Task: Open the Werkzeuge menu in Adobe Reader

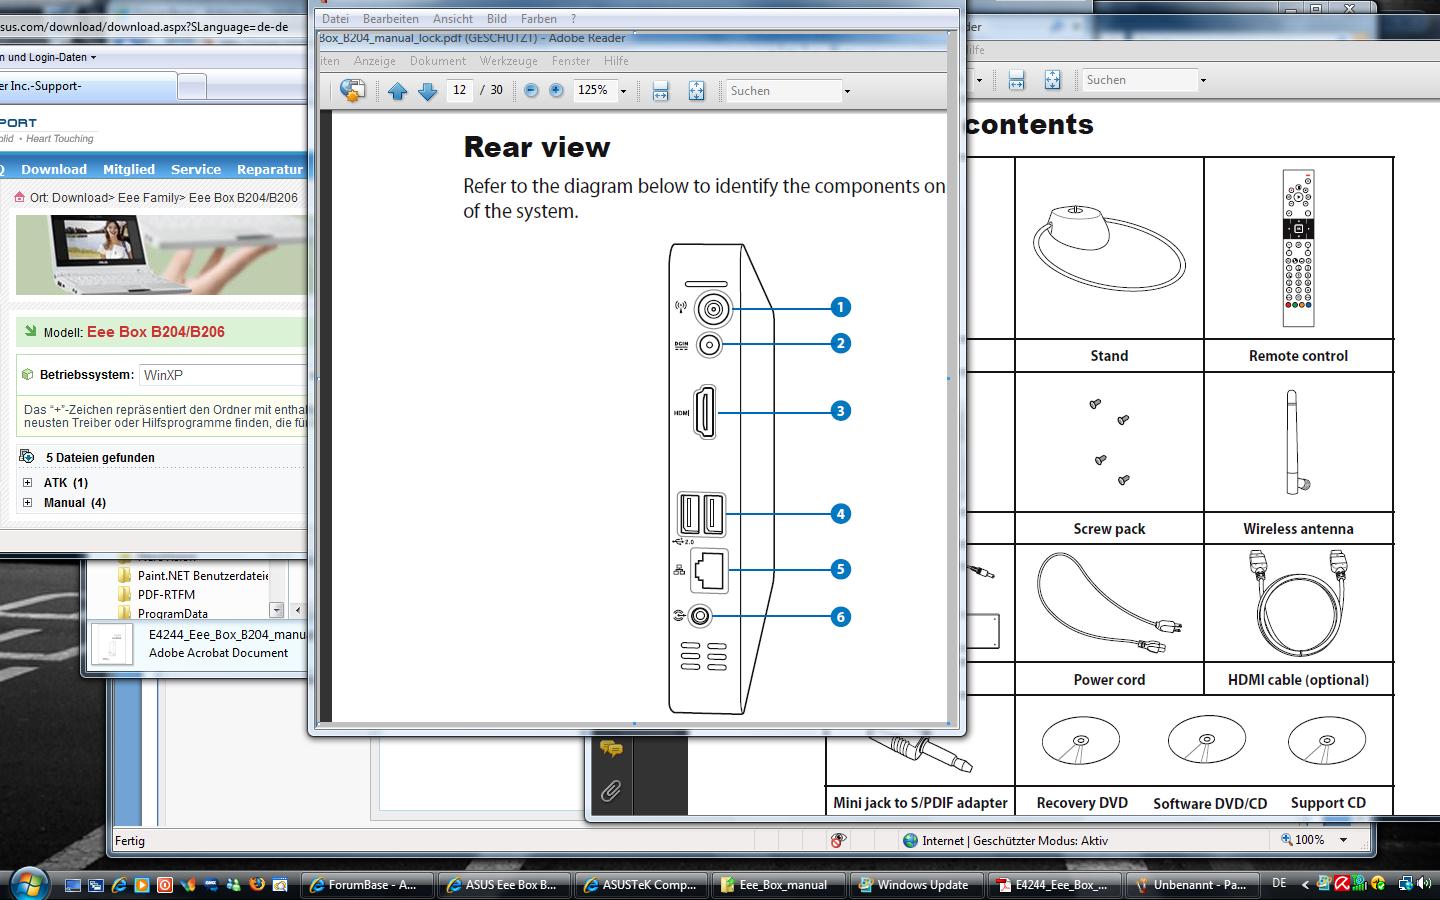Action: [508, 61]
